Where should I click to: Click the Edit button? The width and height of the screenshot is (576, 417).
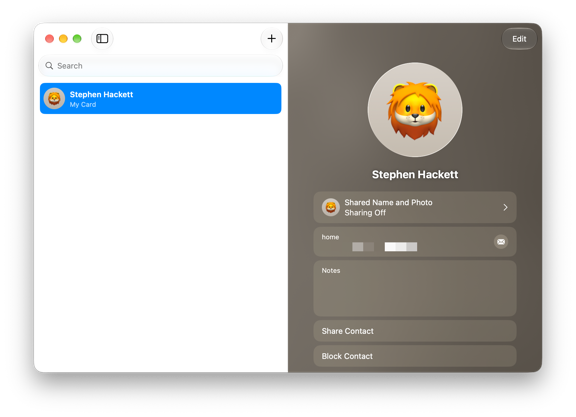pyautogui.click(x=519, y=39)
